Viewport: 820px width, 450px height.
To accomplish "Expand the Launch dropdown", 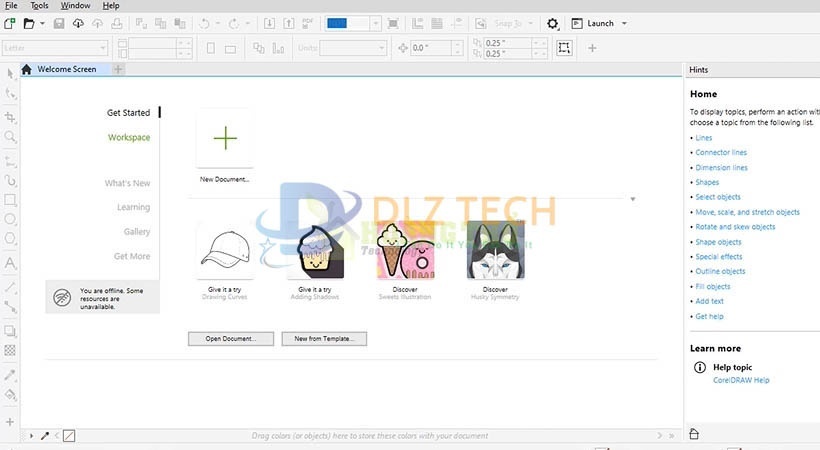I will pos(624,23).
